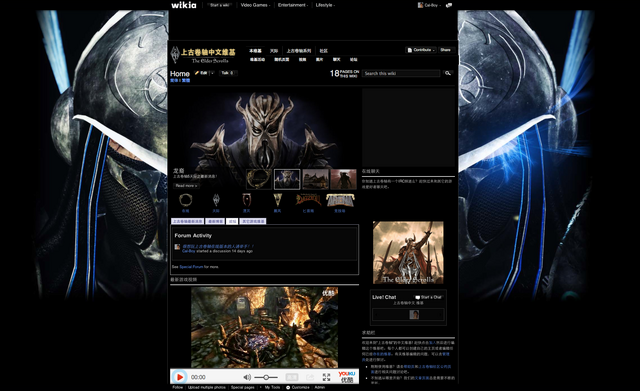Open the forum discussion thread title link
The image size is (640, 391).
point(218,247)
